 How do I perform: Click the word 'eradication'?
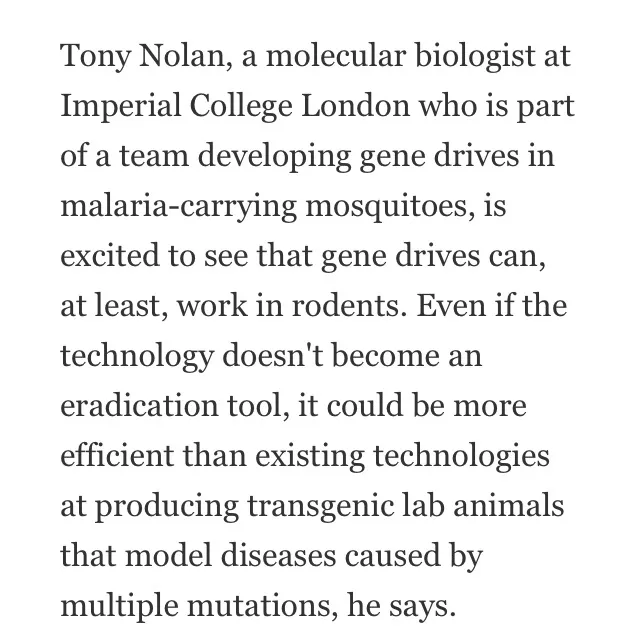[x=139, y=405]
